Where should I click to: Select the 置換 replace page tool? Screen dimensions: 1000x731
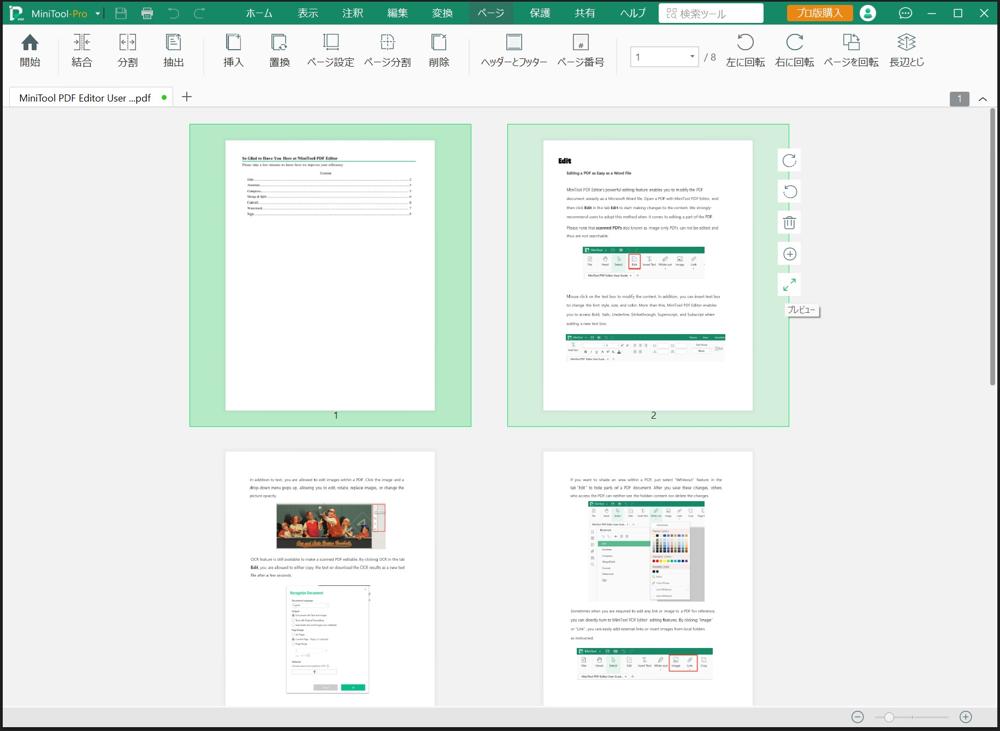(x=279, y=50)
